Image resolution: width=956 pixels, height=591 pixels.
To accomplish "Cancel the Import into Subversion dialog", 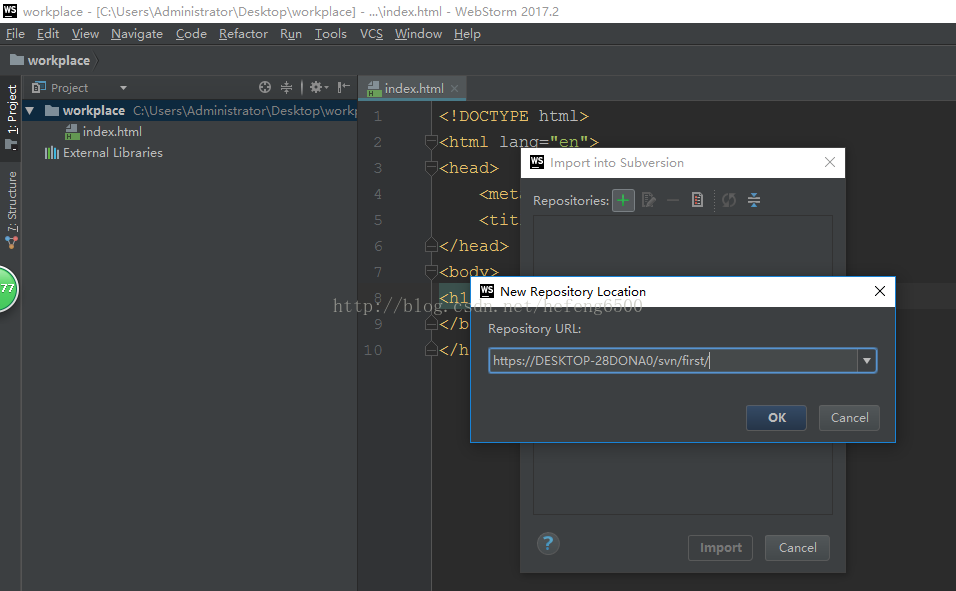I will (x=797, y=548).
